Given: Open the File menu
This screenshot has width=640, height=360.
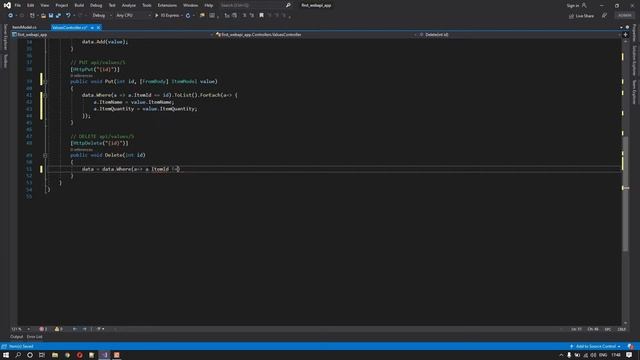Looking at the screenshot, I should click(x=18, y=5).
